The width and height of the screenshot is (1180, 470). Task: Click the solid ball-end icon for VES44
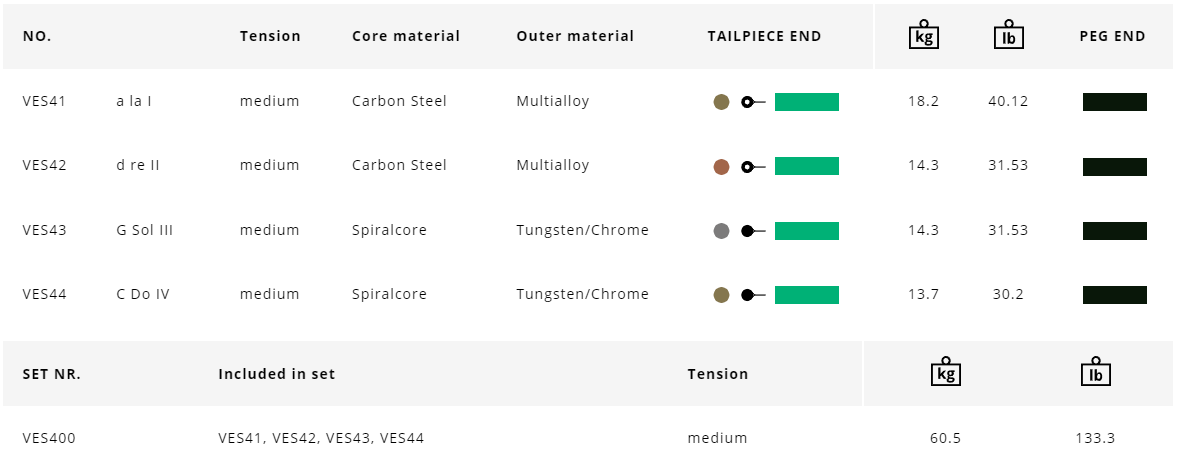(752, 295)
